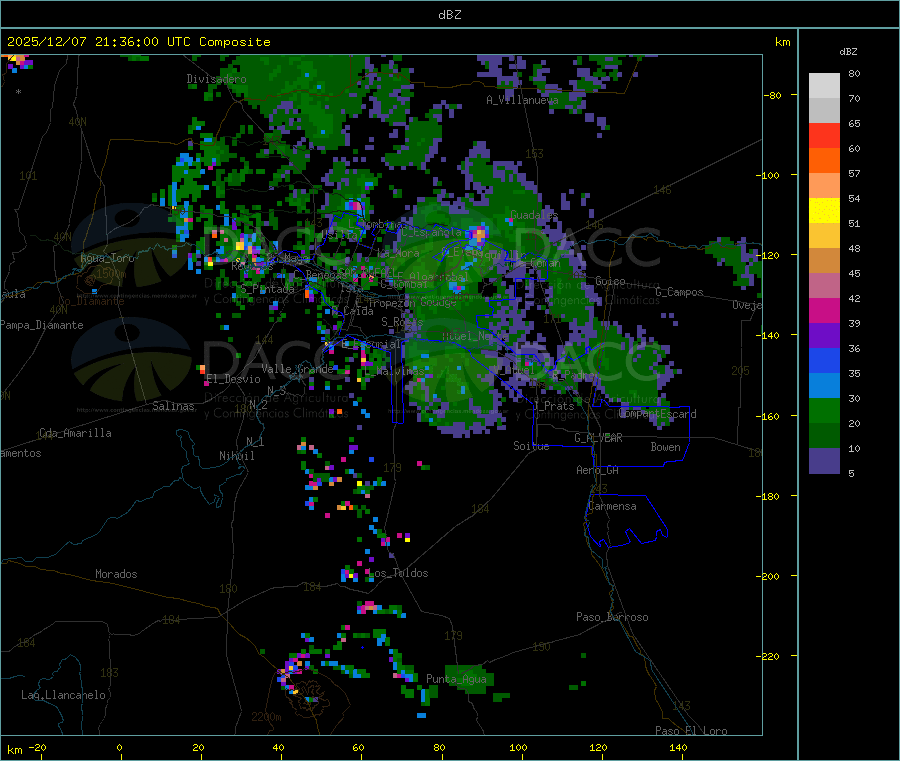The height and width of the screenshot is (761, 900).
Task: Click the 'Salinas' map label
Action: [173, 406]
